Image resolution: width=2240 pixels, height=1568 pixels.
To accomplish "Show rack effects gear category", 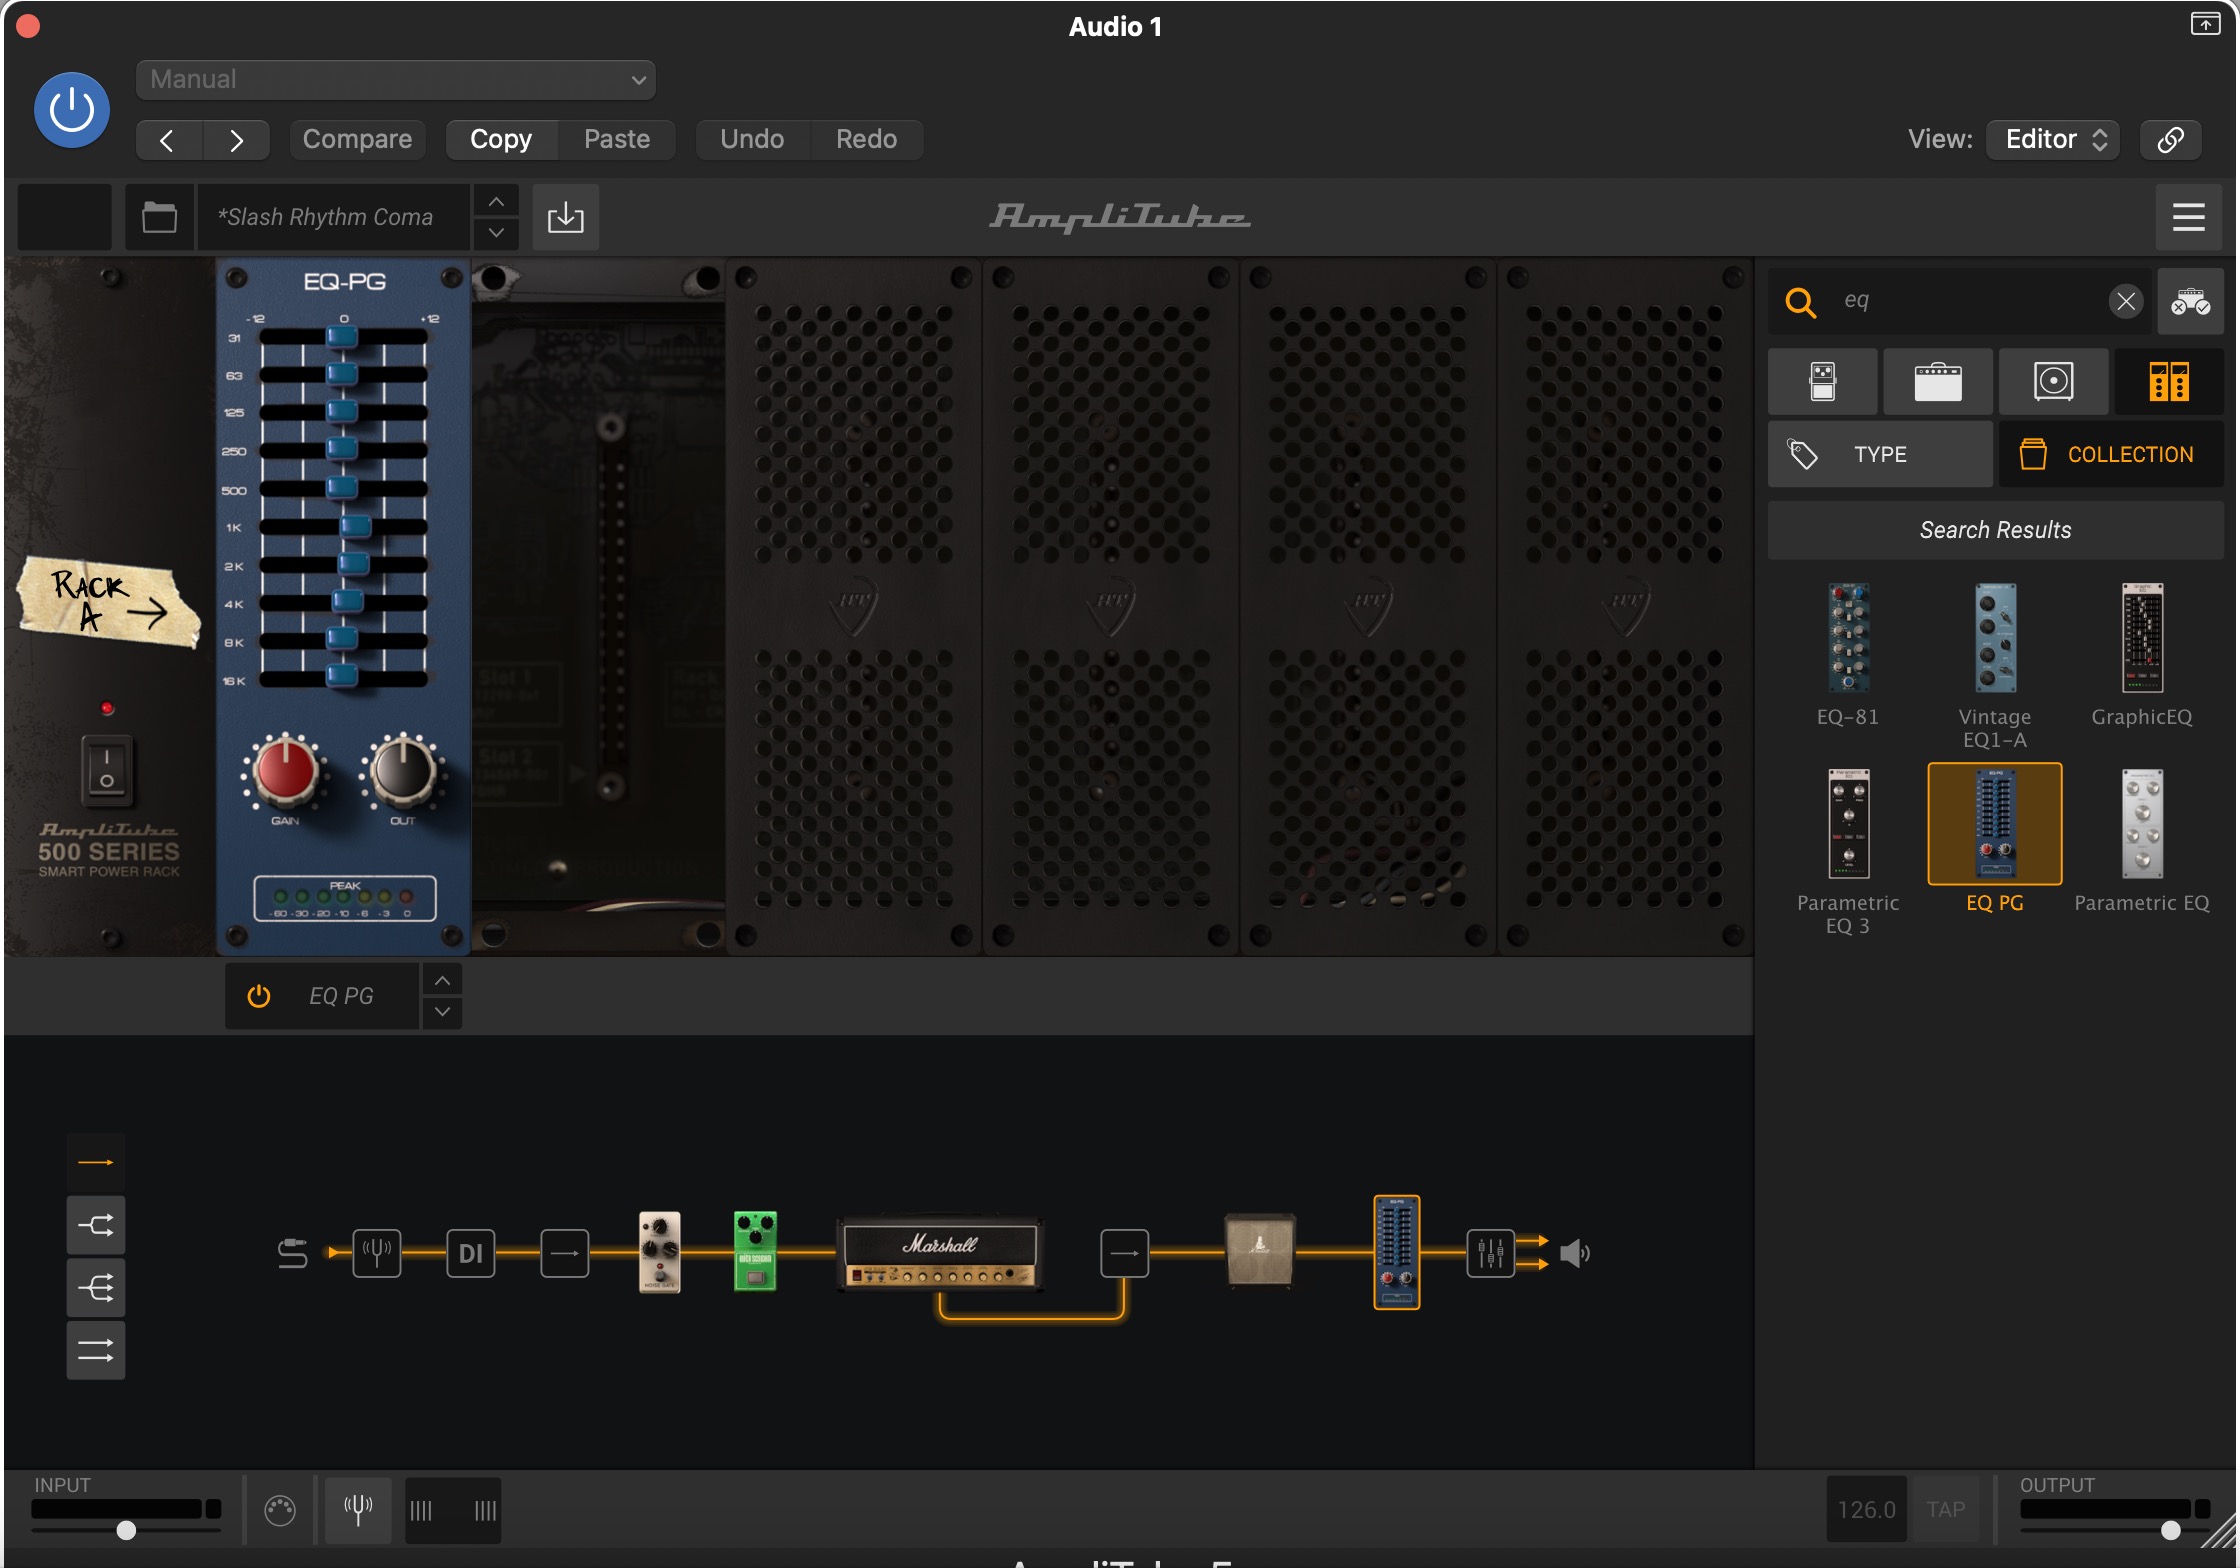I will (x=2169, y=382).
